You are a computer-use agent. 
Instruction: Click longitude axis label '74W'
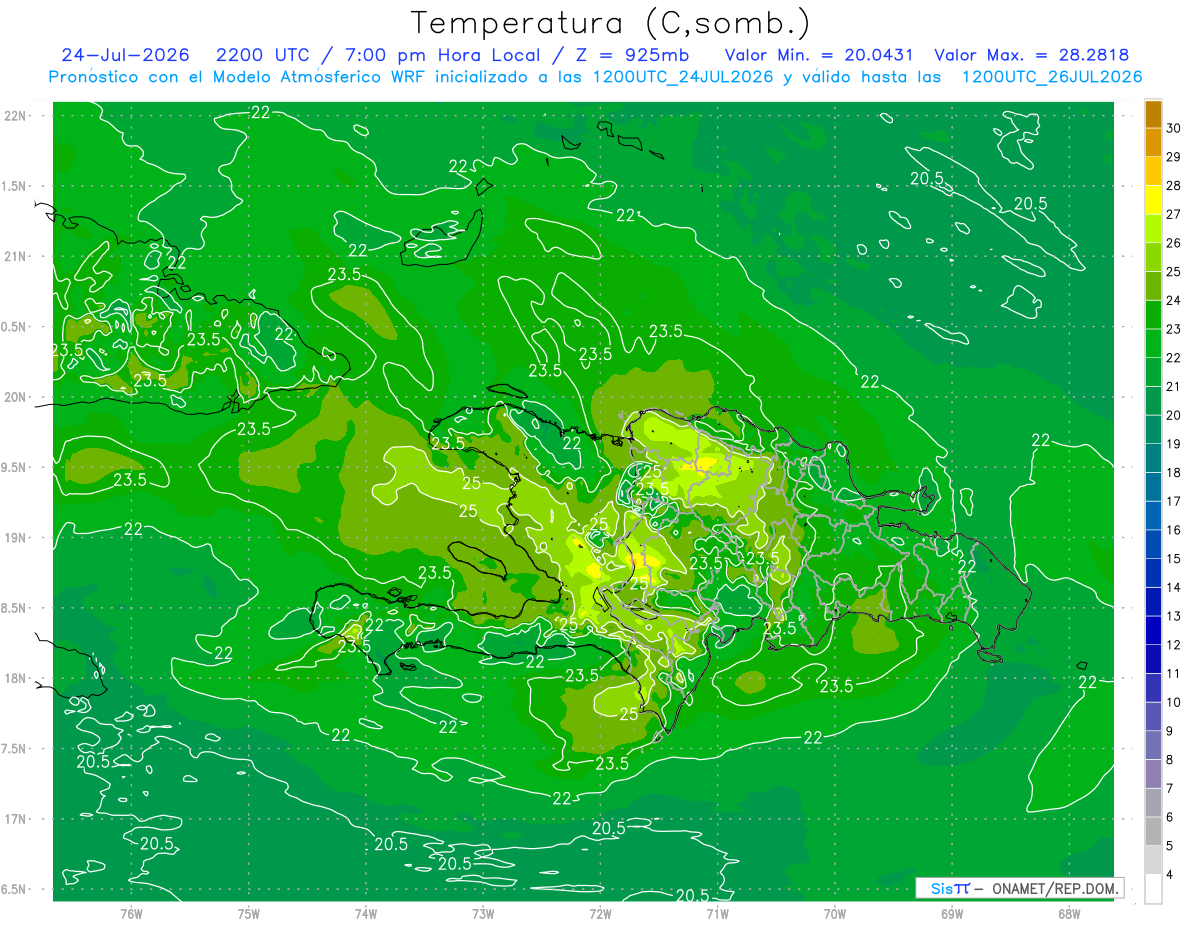pyautogui.click(x=366, y=914)
